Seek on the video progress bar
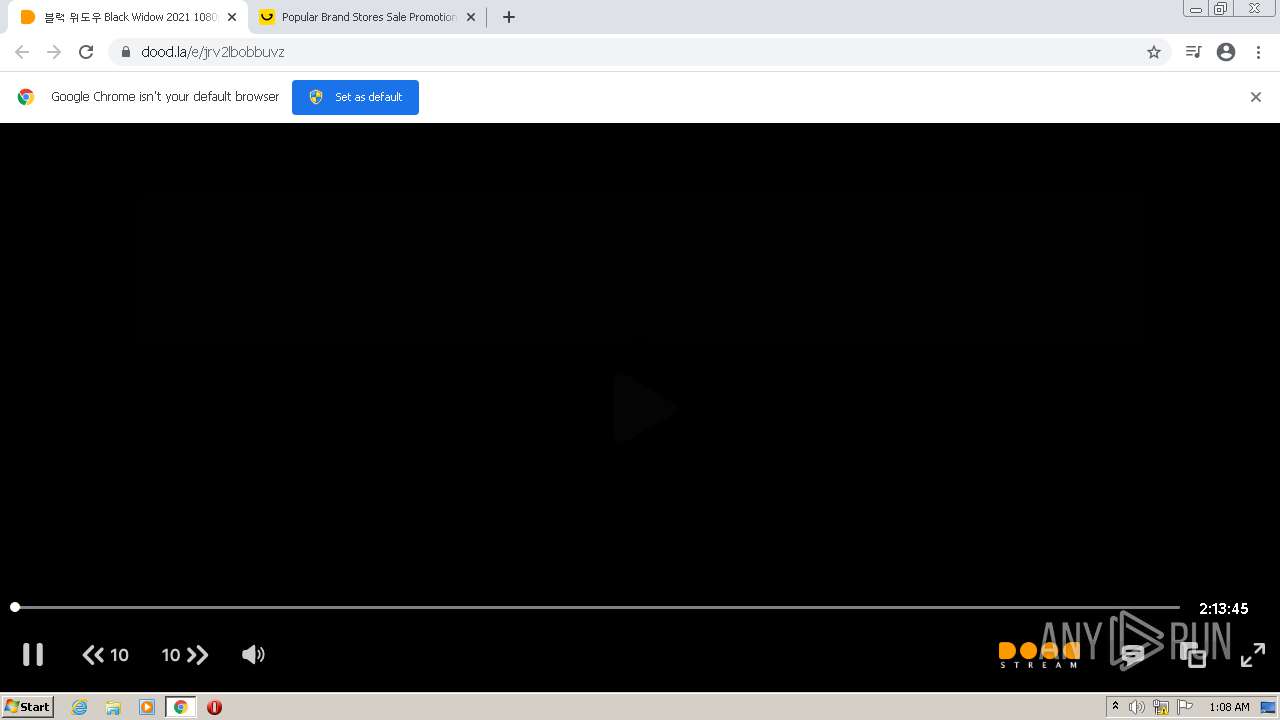This screenshot has width=1280, height=720. point(597,607)
